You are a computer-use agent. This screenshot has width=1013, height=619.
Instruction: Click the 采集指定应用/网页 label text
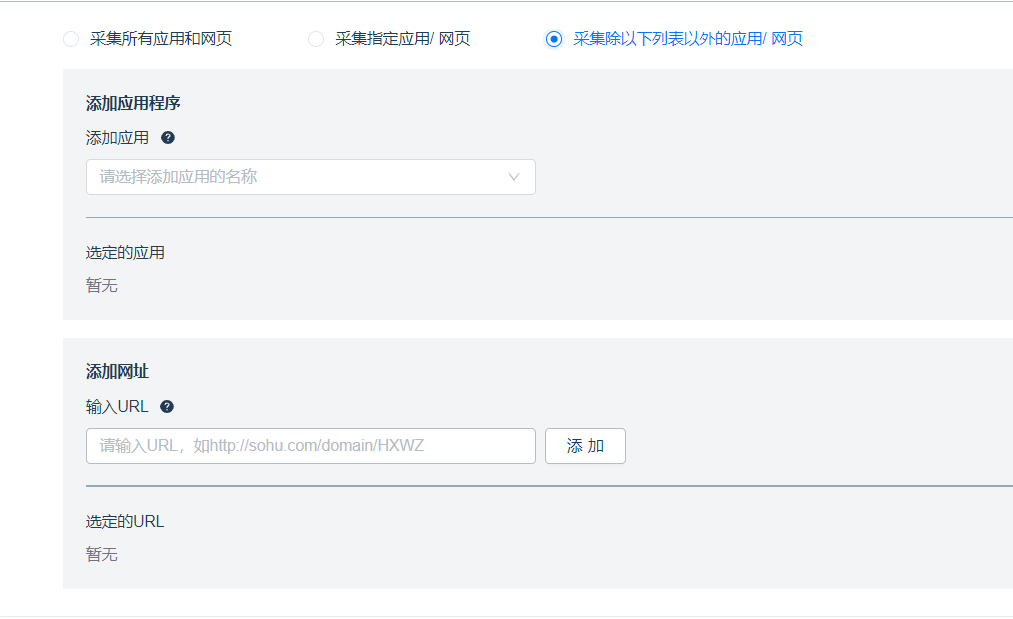coord(403,39)
